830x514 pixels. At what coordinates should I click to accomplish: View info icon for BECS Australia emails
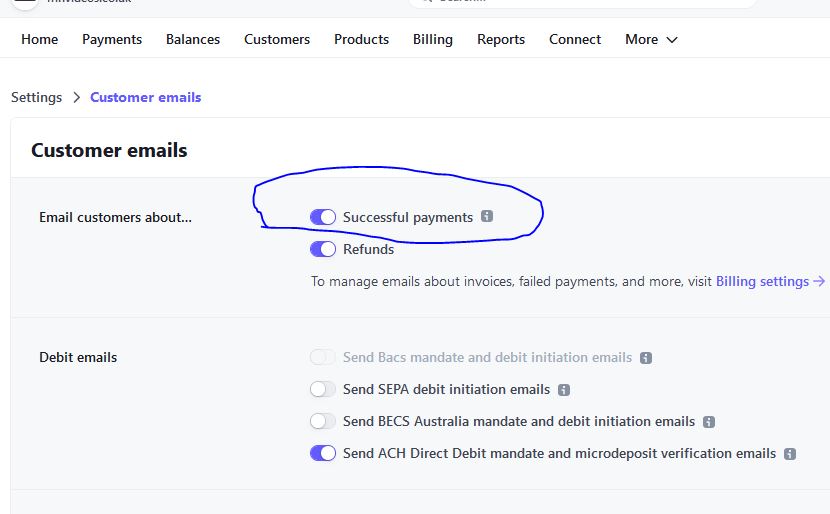(x=709, y=422)
